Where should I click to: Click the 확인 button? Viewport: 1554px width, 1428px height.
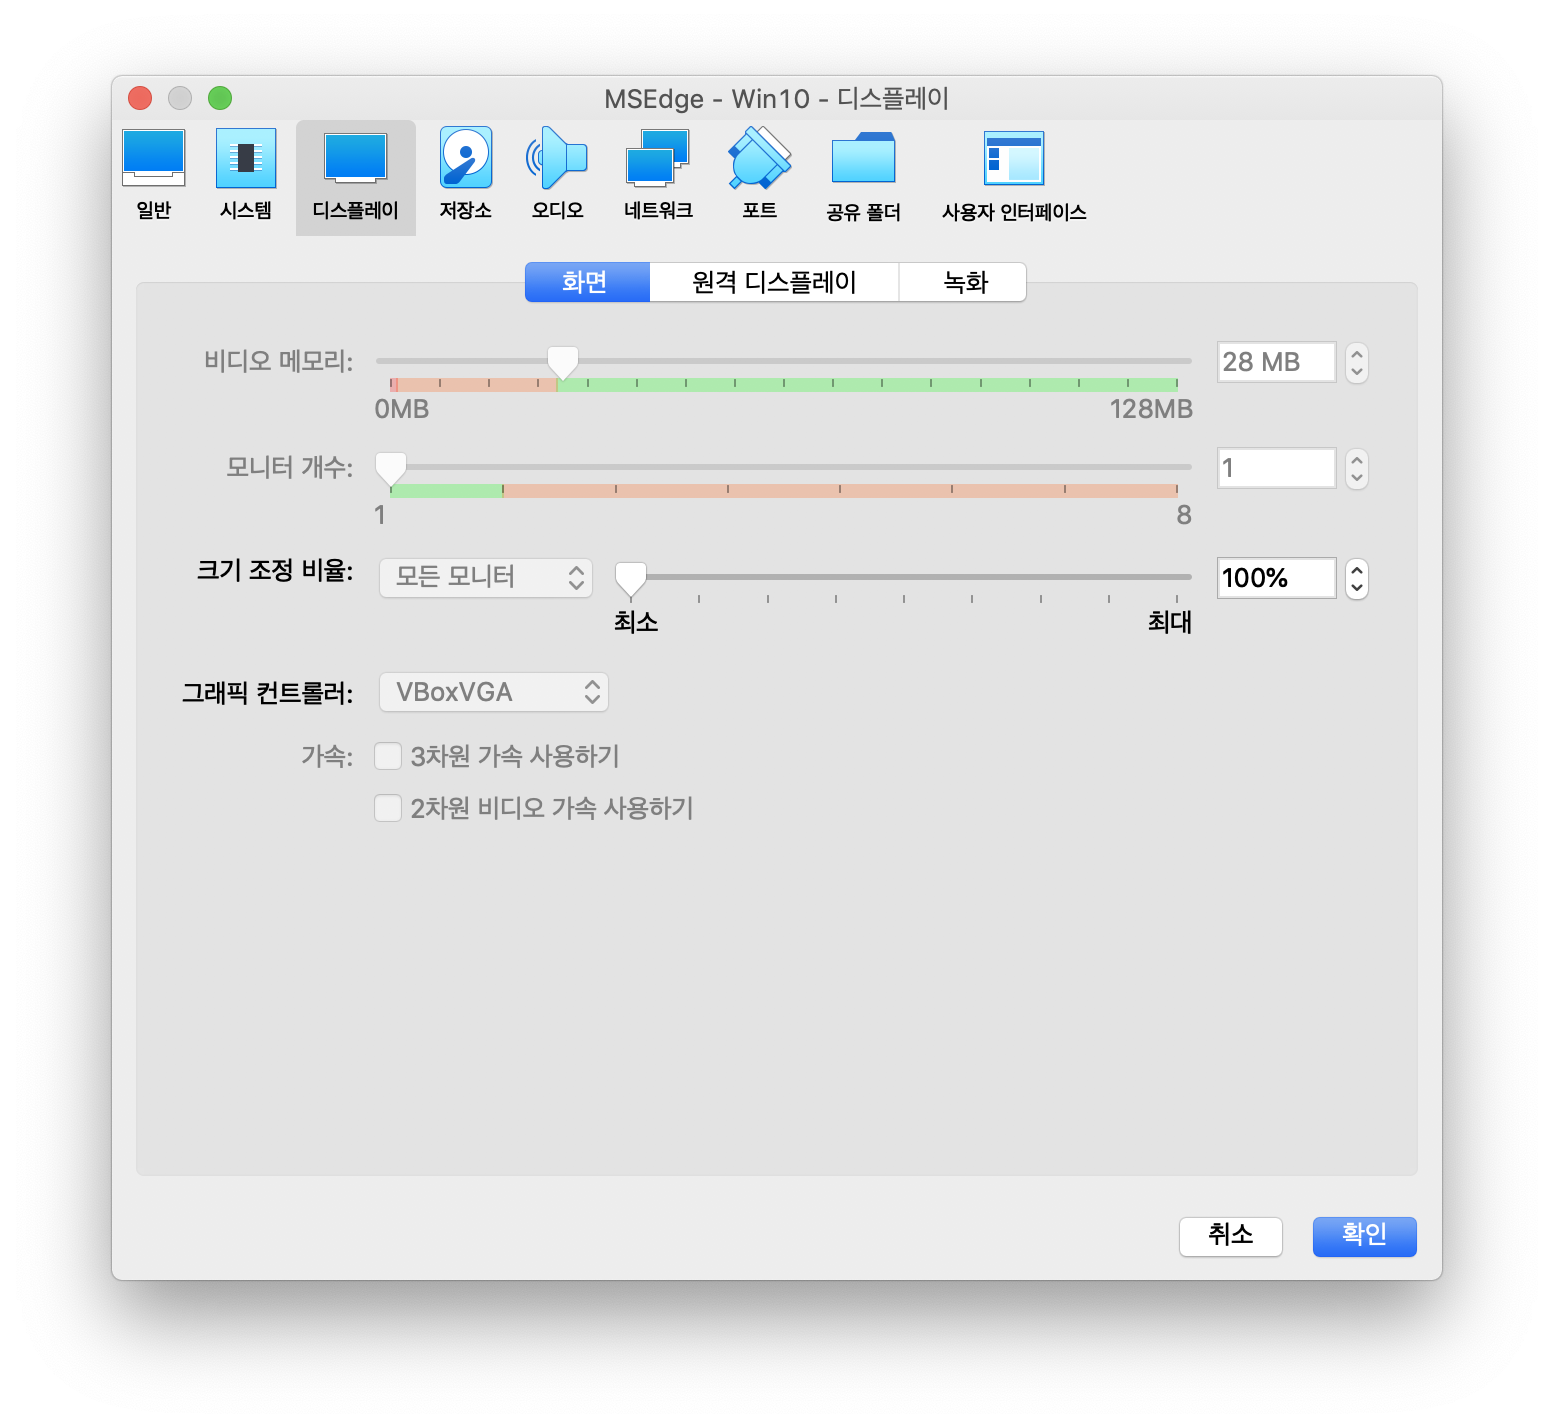pos(1364,1236)
